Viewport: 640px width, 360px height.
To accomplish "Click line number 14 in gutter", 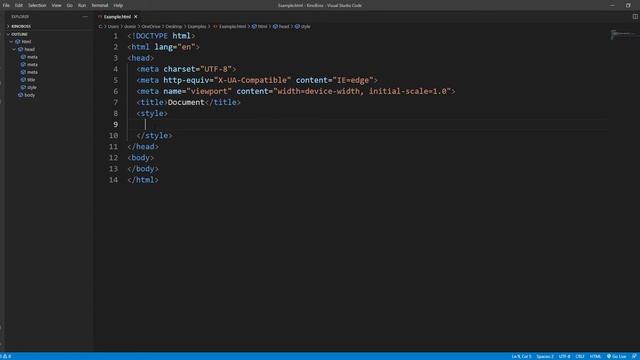I will pos(113,180).
